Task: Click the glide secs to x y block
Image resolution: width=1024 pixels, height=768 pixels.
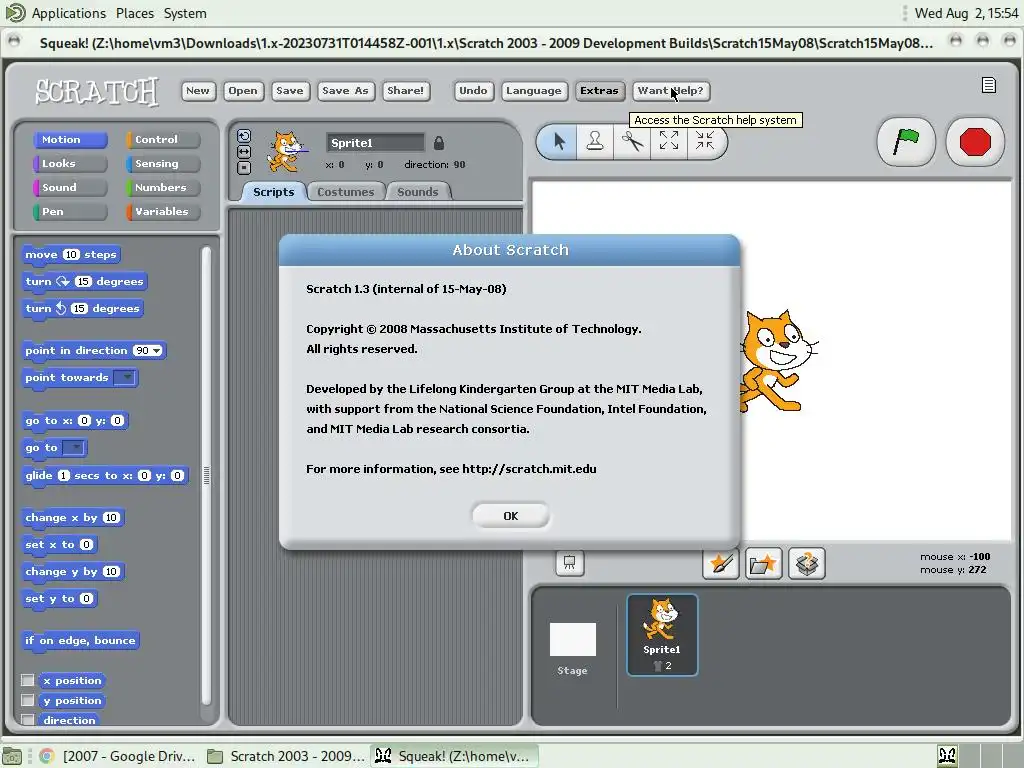Action: tap(105, 475)
